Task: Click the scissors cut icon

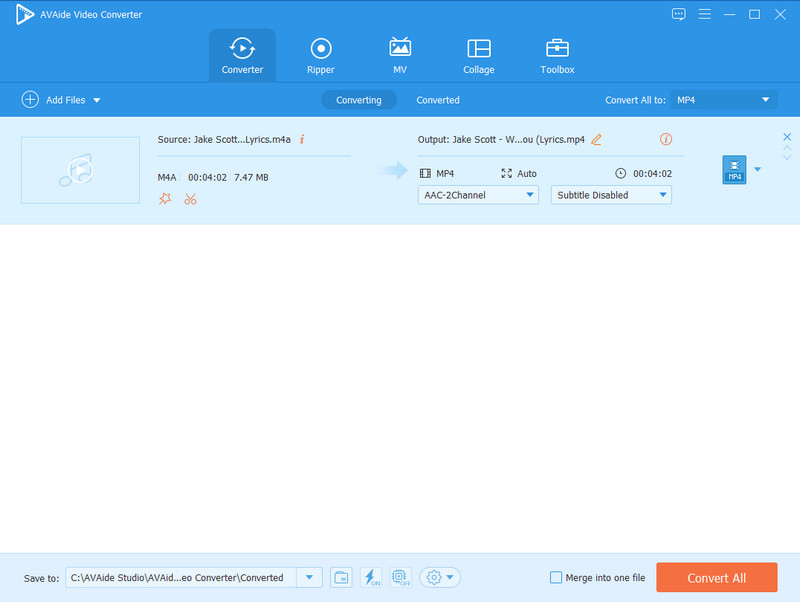Action: tap(190, 199)
